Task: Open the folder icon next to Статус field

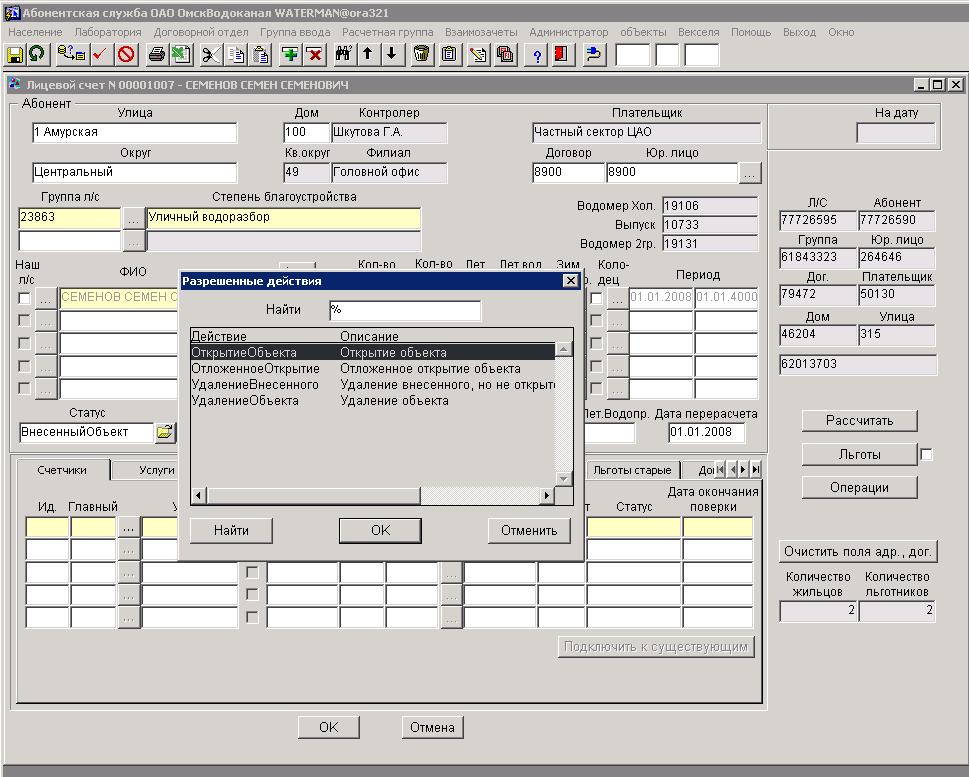Action: [165, 433]
